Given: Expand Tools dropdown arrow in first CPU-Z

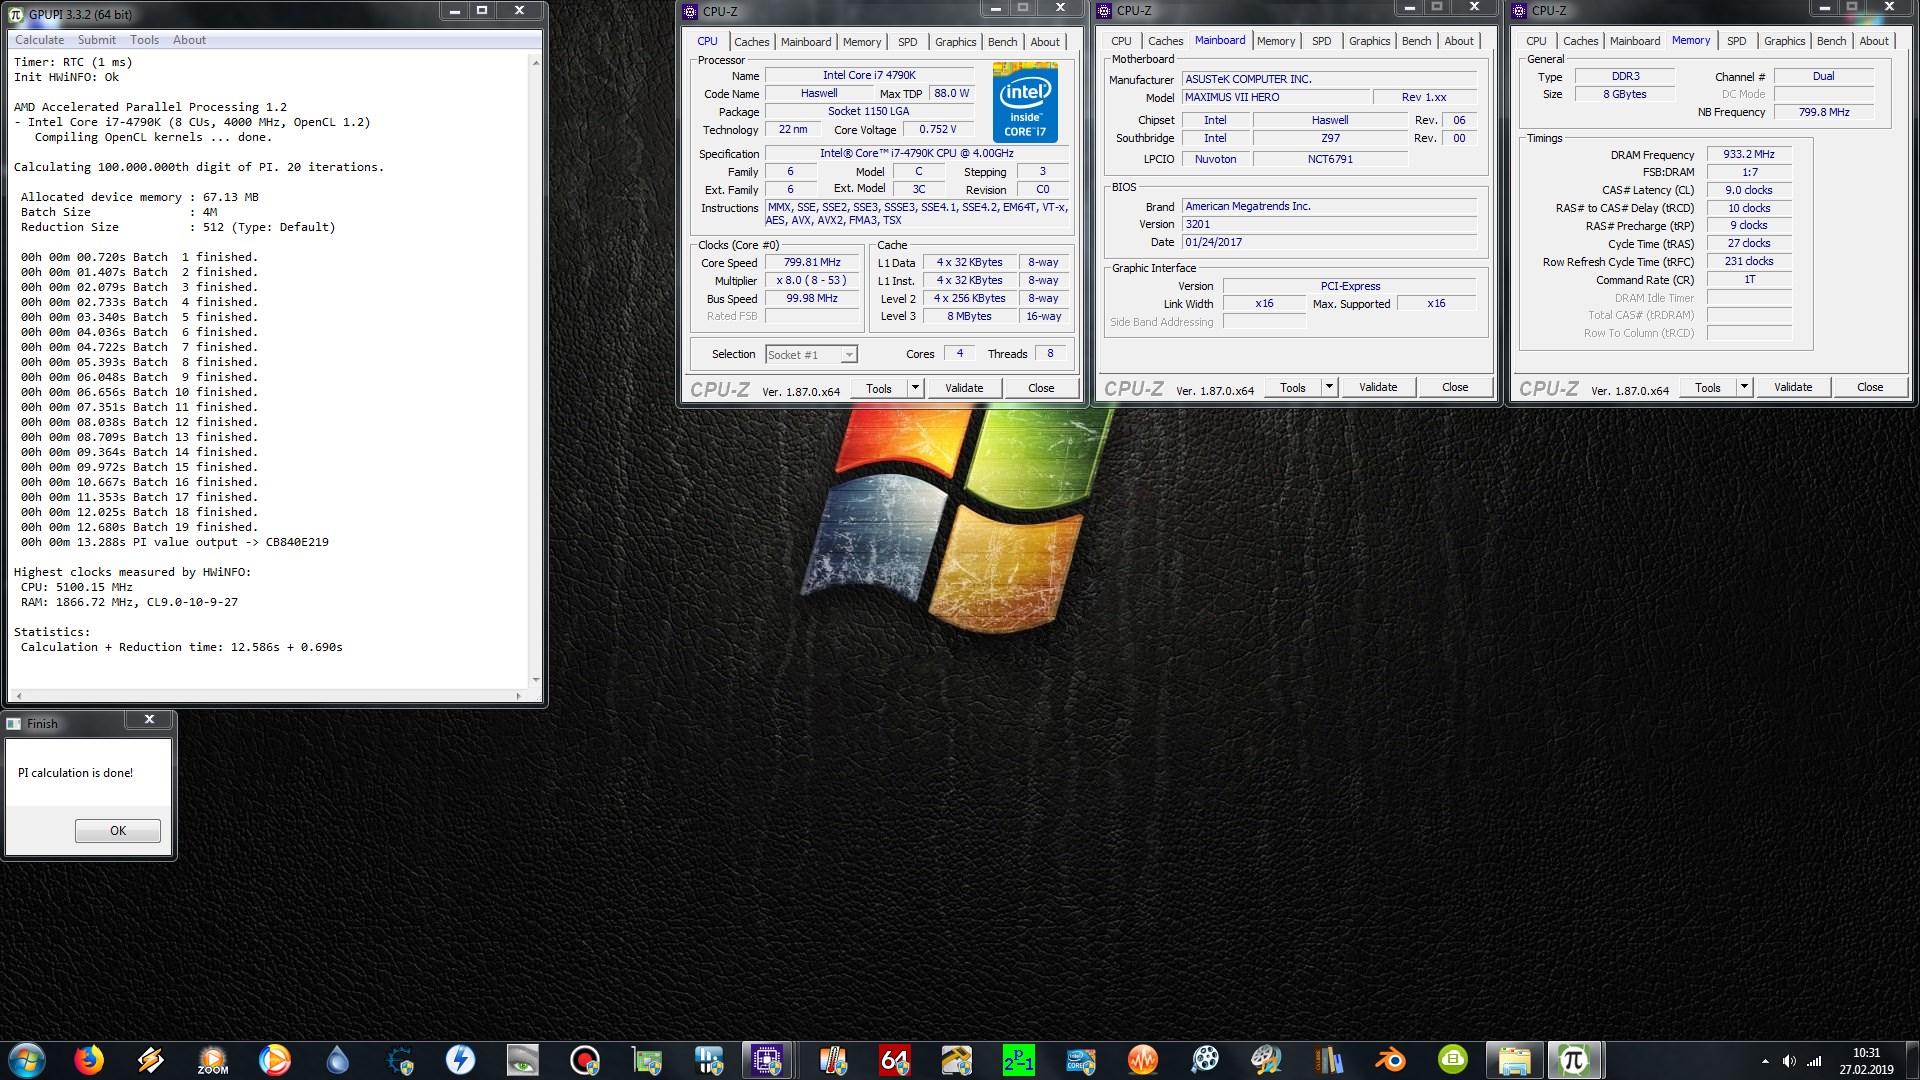Looking at the screenshot, I should [915, 388].
